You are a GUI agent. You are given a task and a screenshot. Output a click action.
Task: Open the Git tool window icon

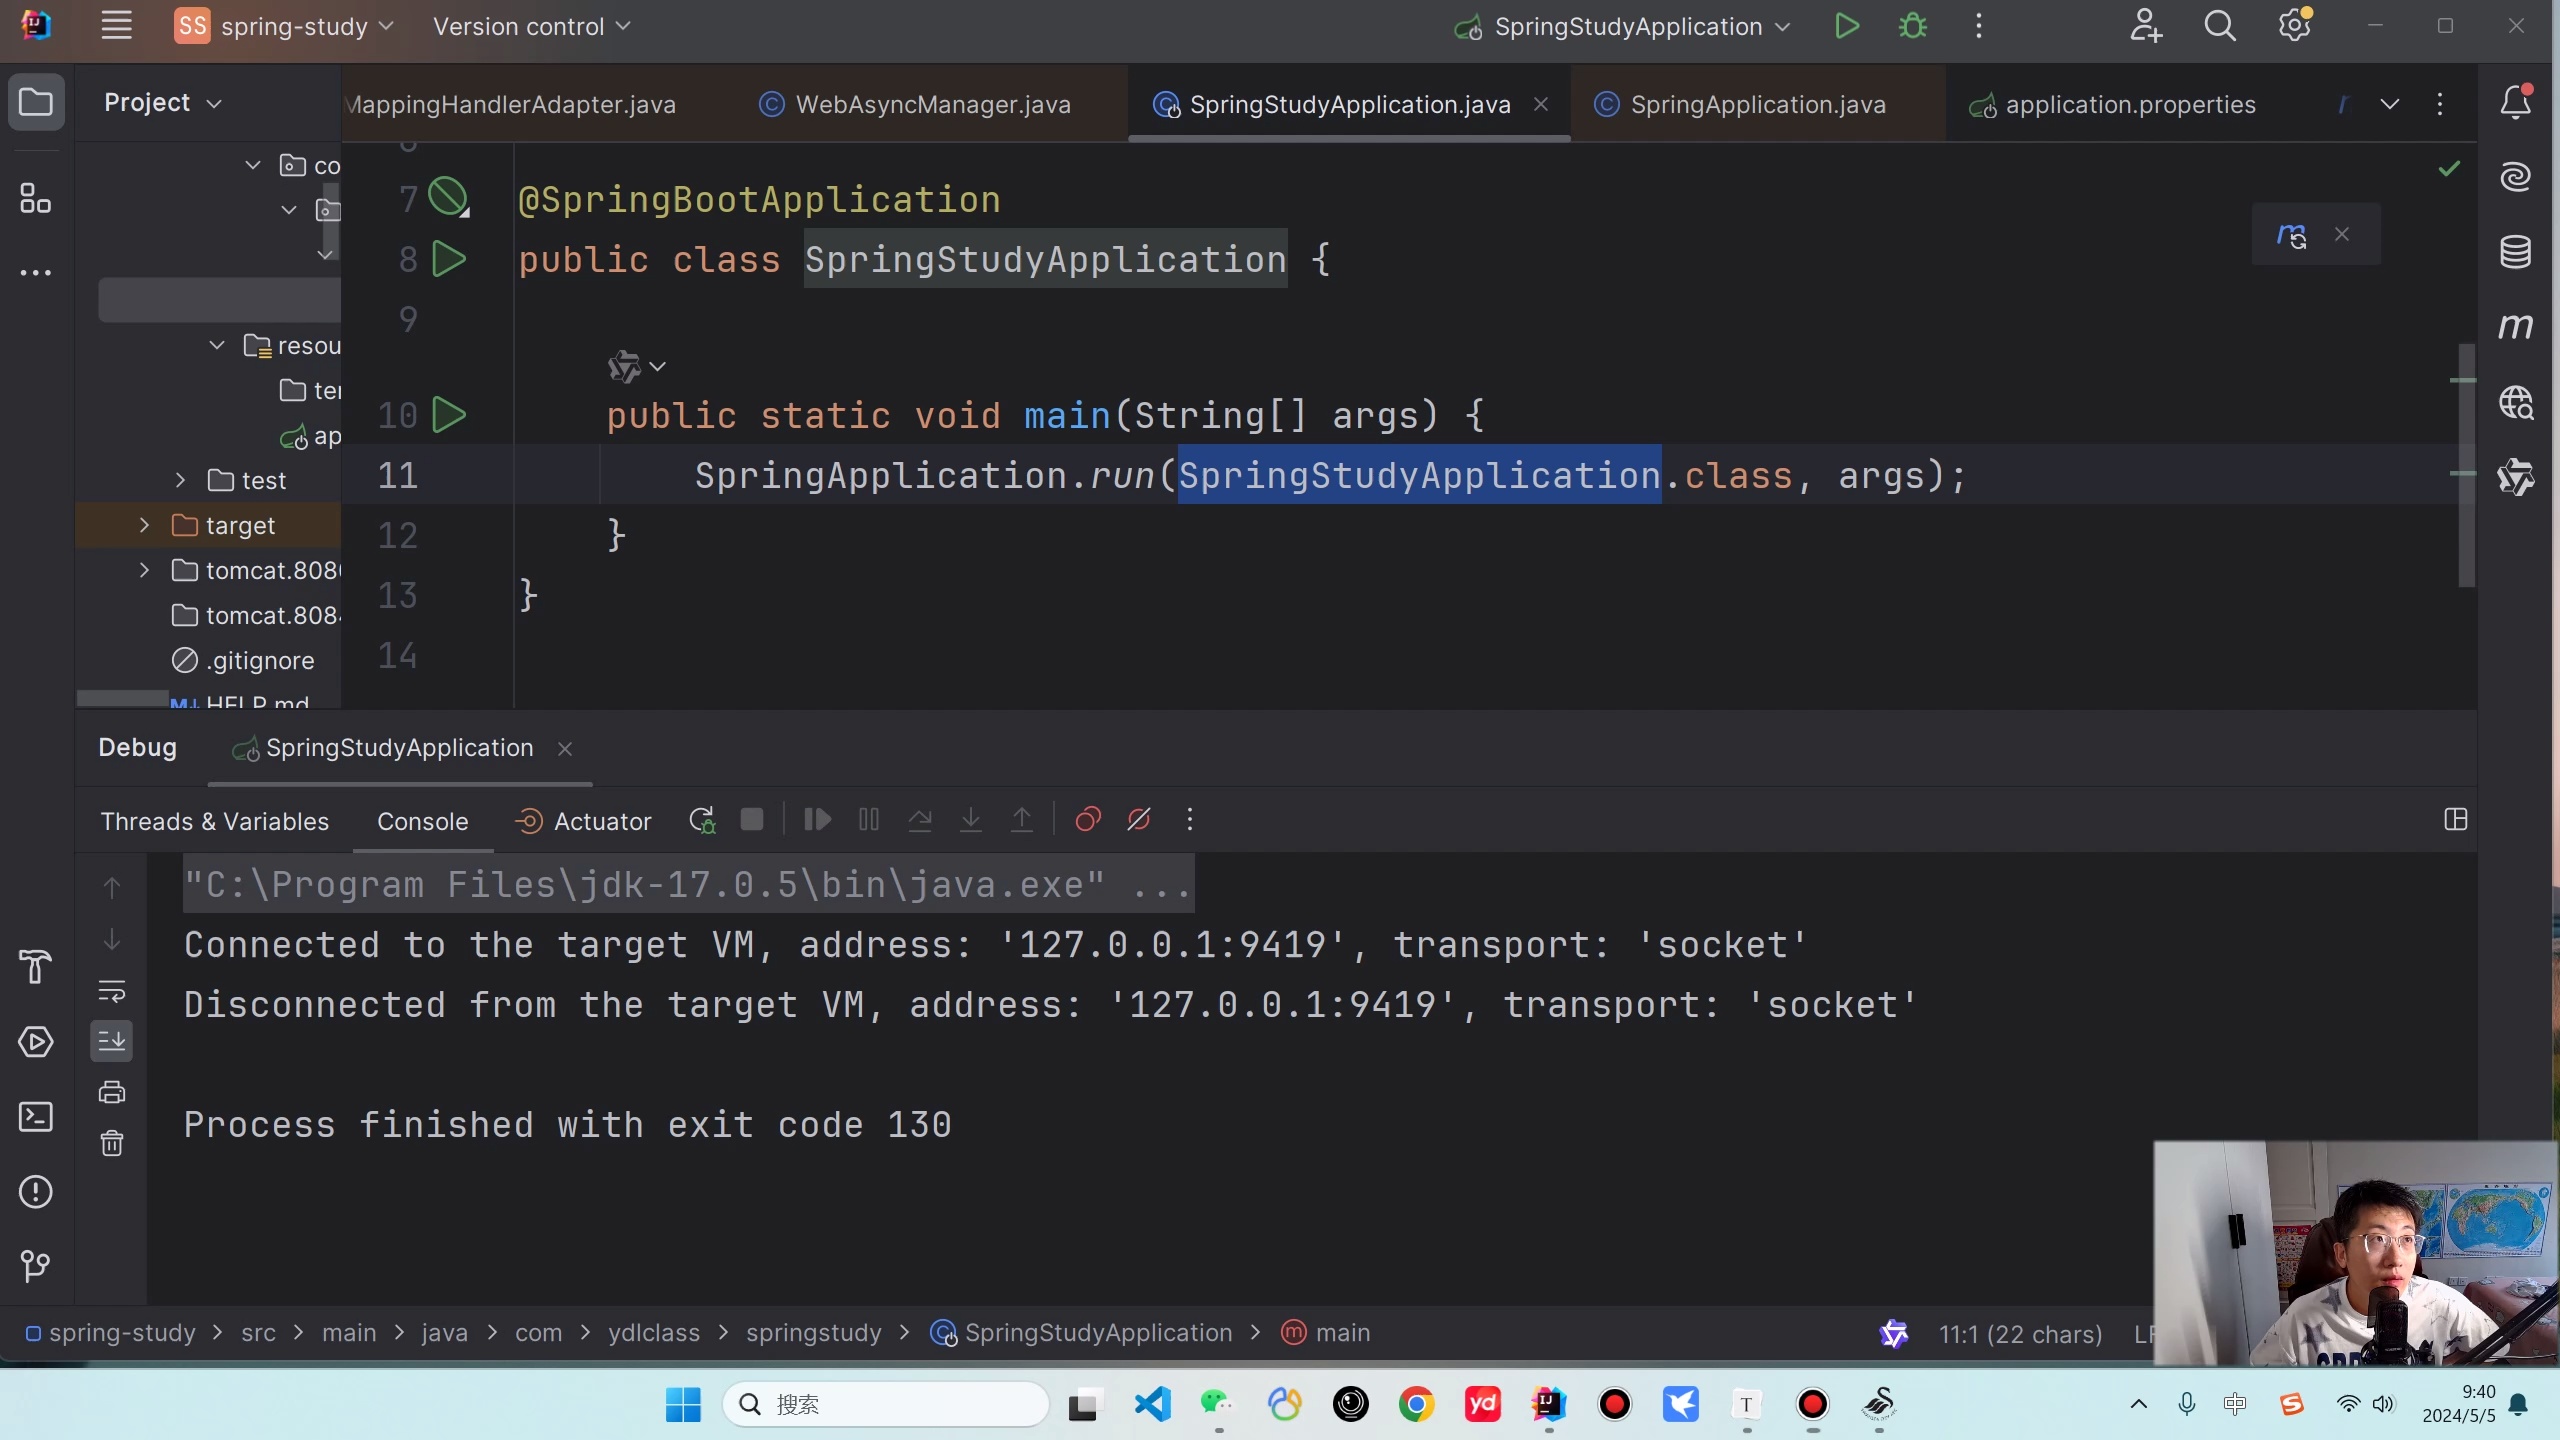(x=36, y=1266)
